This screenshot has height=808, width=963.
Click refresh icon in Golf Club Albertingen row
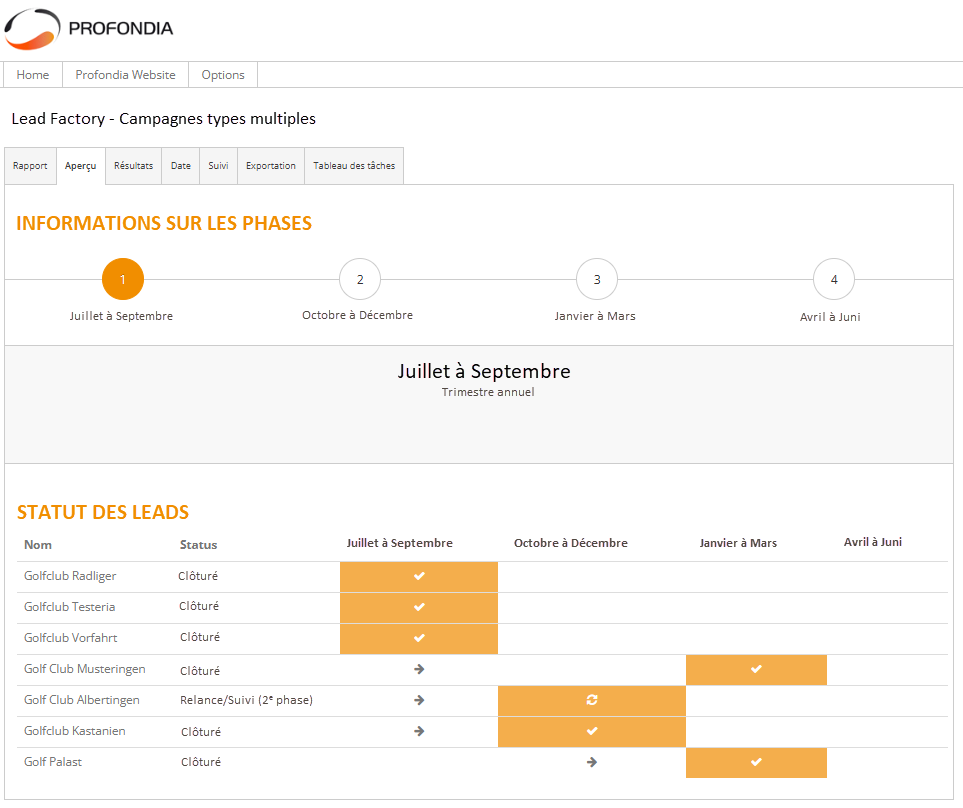(592, 700)
